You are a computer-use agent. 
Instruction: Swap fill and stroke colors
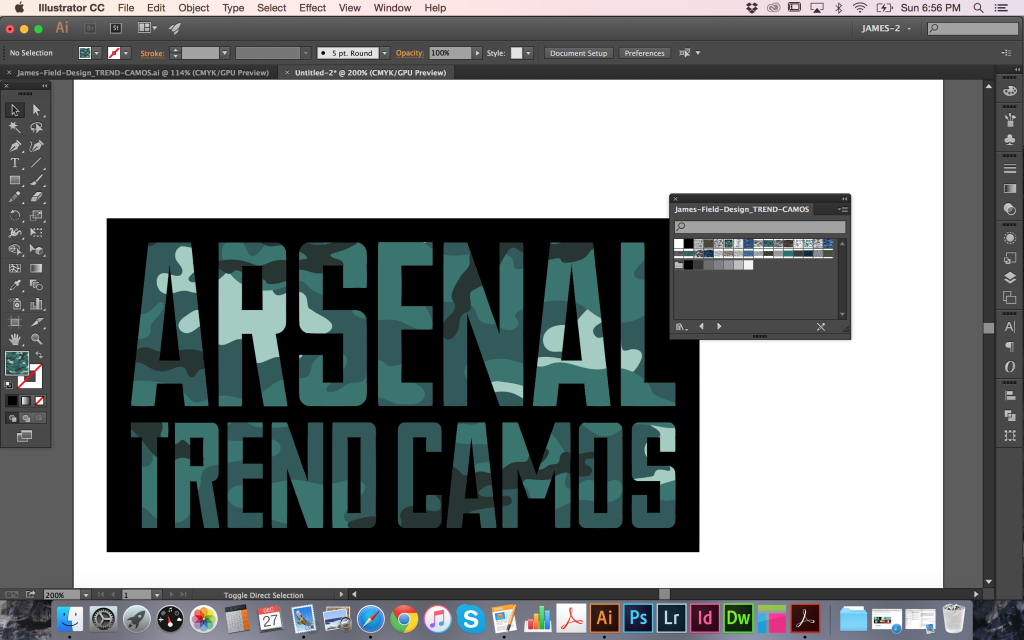click(39, 355)
